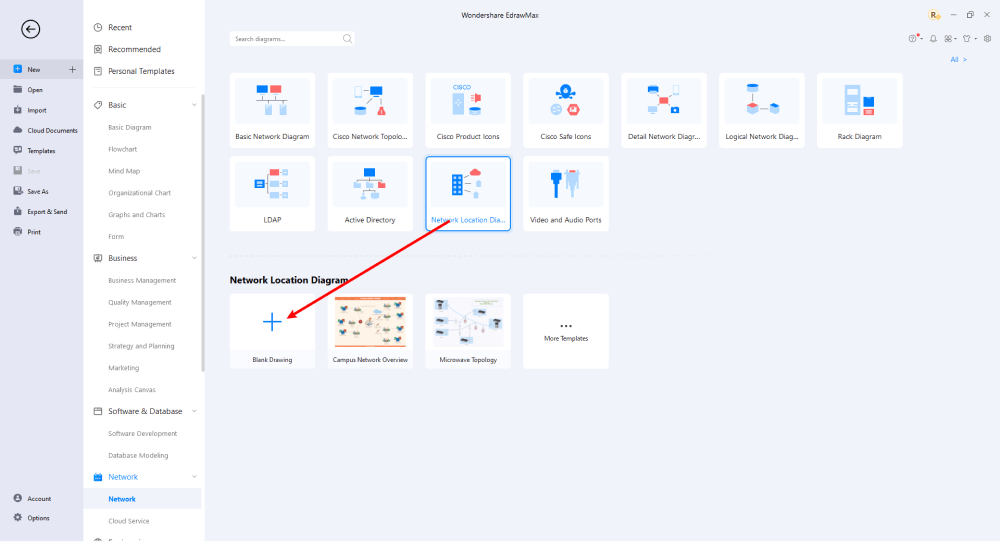The height and width of the screenshot is (542, 1000).
Task: Select Project Management subcategory
Action: [140, 324]
